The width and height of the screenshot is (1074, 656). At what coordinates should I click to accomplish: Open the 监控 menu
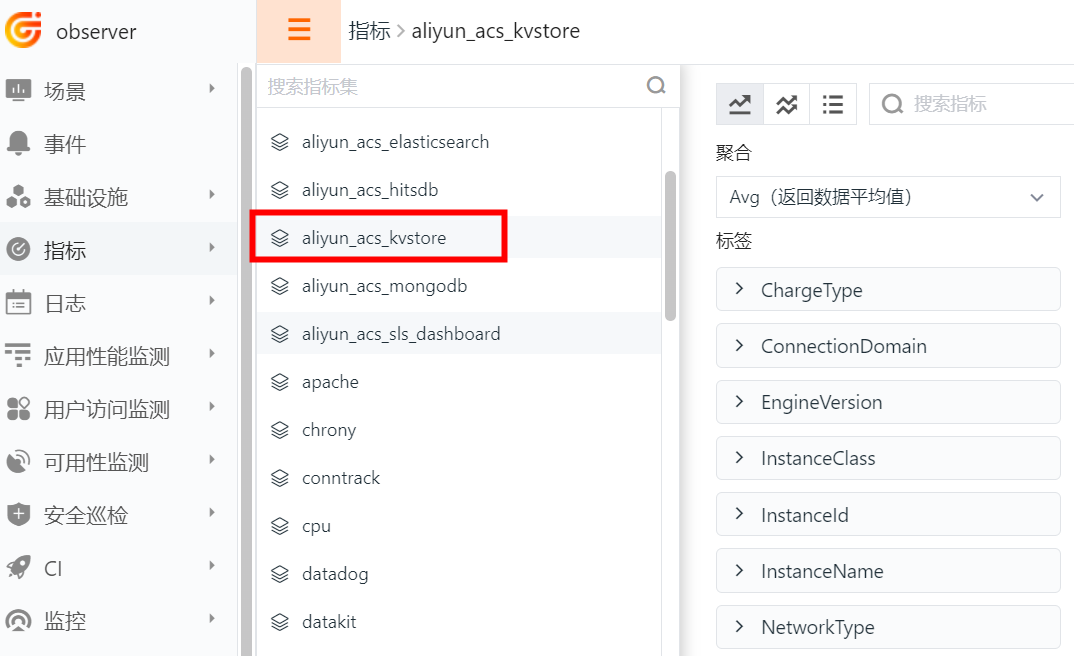pyautogui.click(x=118, y=620)
